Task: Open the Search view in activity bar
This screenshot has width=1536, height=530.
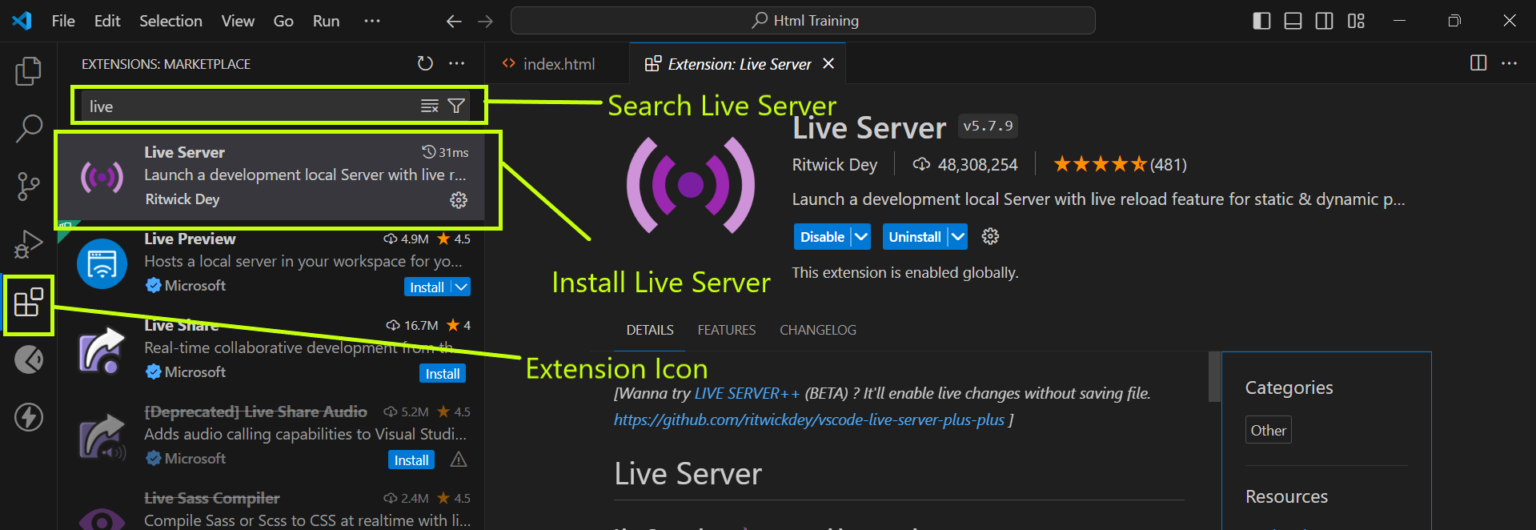Action: tap(29, 128)
